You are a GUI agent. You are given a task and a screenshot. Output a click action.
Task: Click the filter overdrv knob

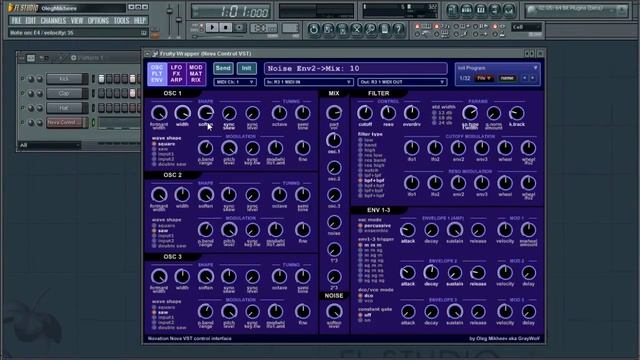(x=411, y=113)
